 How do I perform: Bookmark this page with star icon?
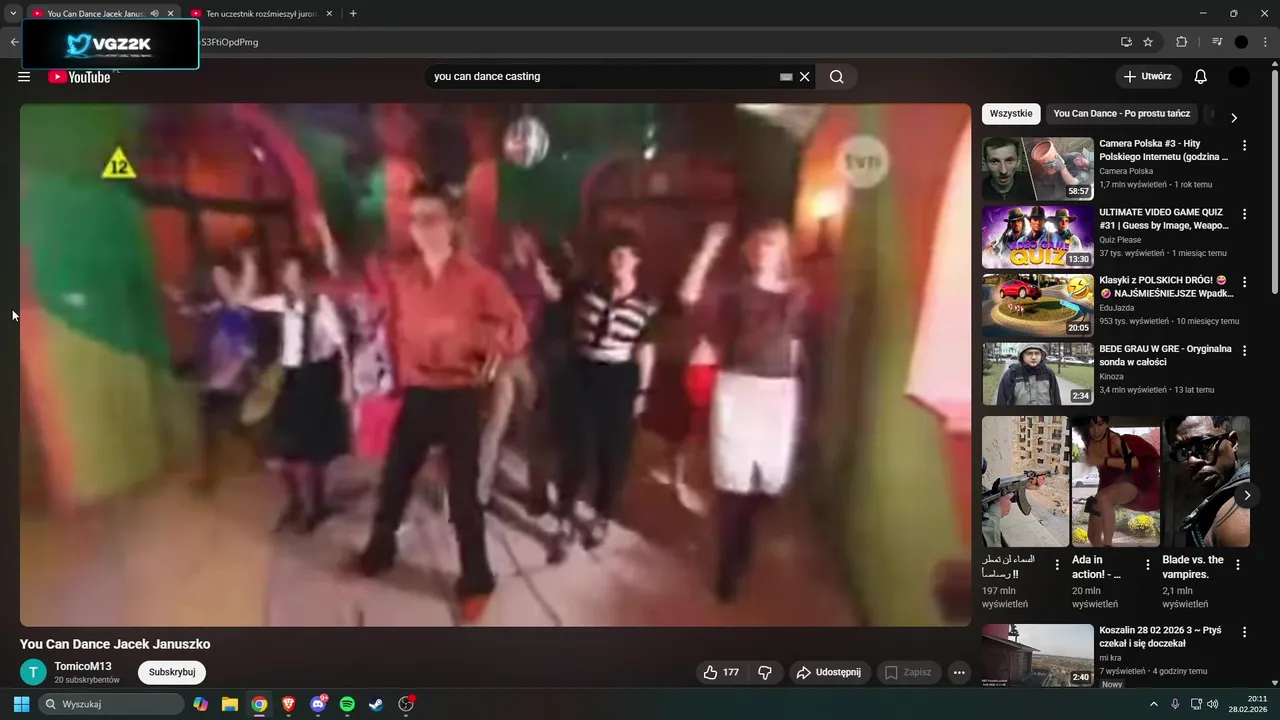tap(1148, 42)
